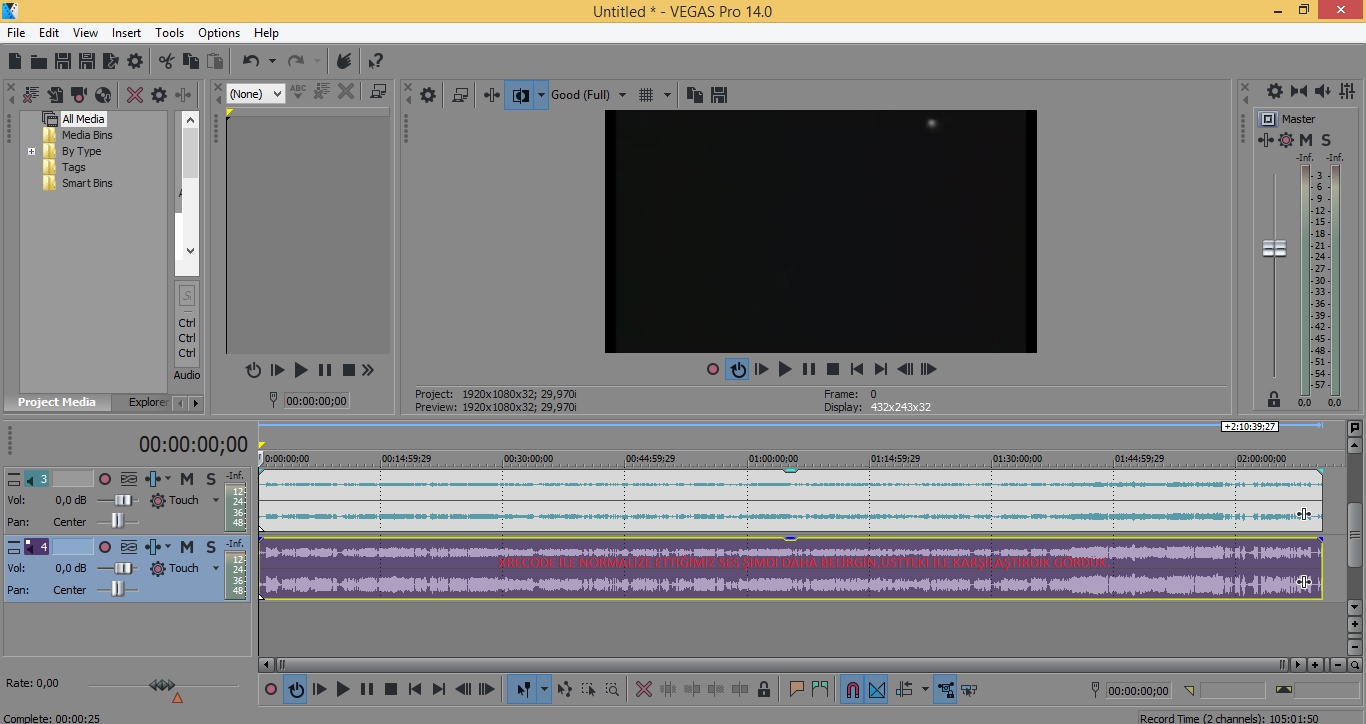Mute track 3
This screenshot has height=724, width=1366.
(187, 479)
